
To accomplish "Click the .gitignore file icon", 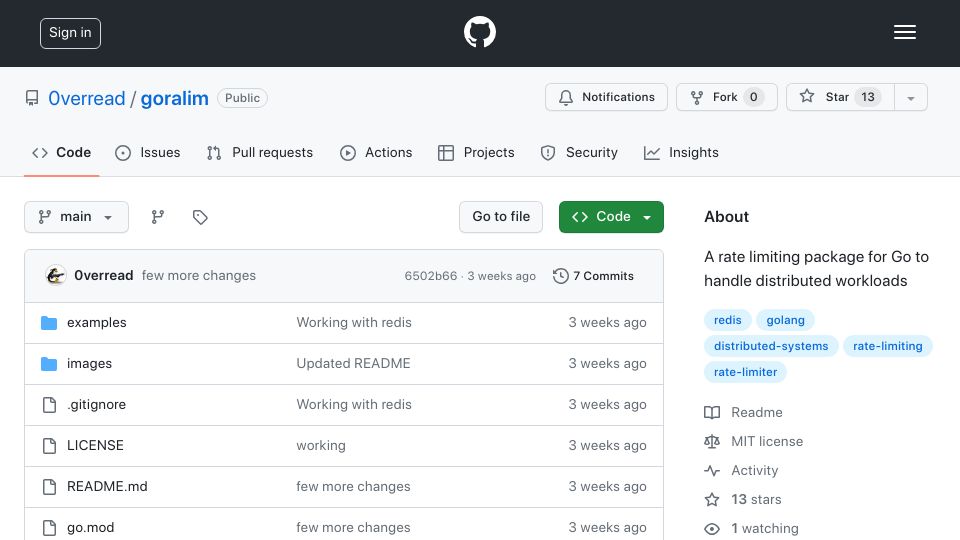I will pyautogui.click(x=49, y=405).
